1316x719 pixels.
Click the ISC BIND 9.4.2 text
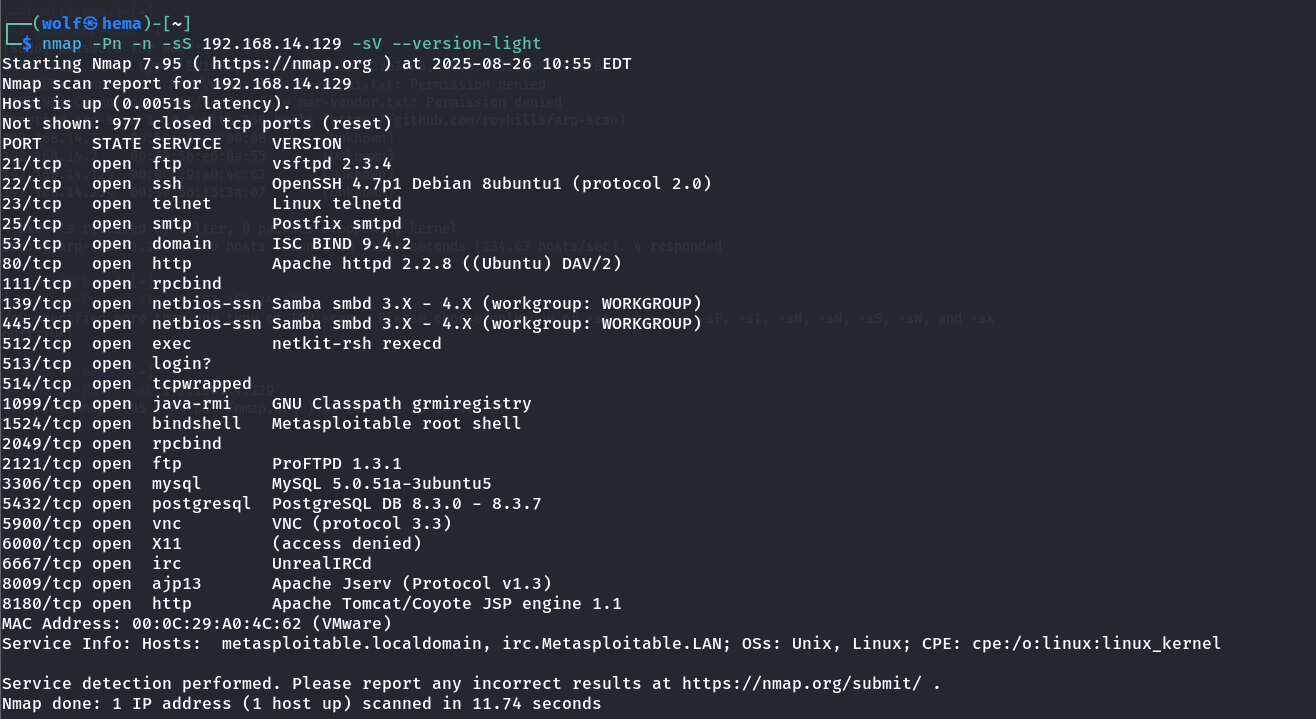click(341, 244)
